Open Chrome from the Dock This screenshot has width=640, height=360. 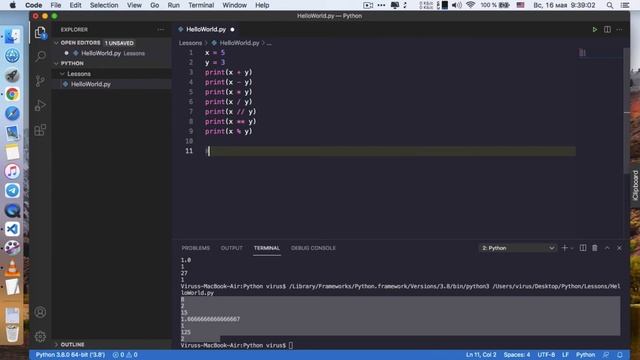tap(12, 94)
